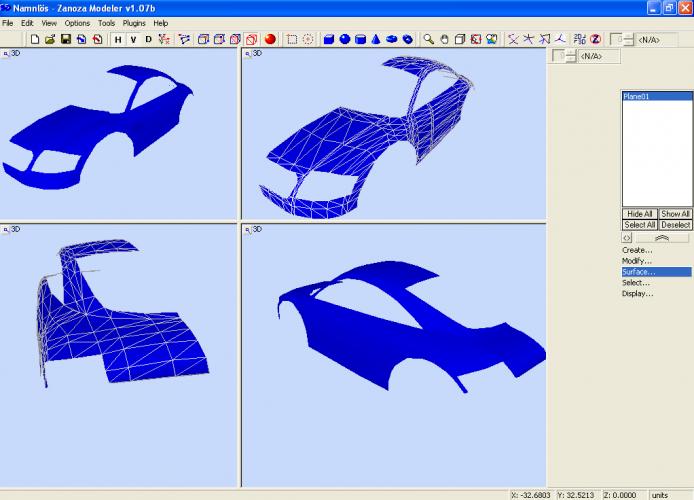The height and width of the screenshot is (500, 694).
Task: Click the Save floppy disk icon
Action: pyautogui.click(x=65, y=39)
